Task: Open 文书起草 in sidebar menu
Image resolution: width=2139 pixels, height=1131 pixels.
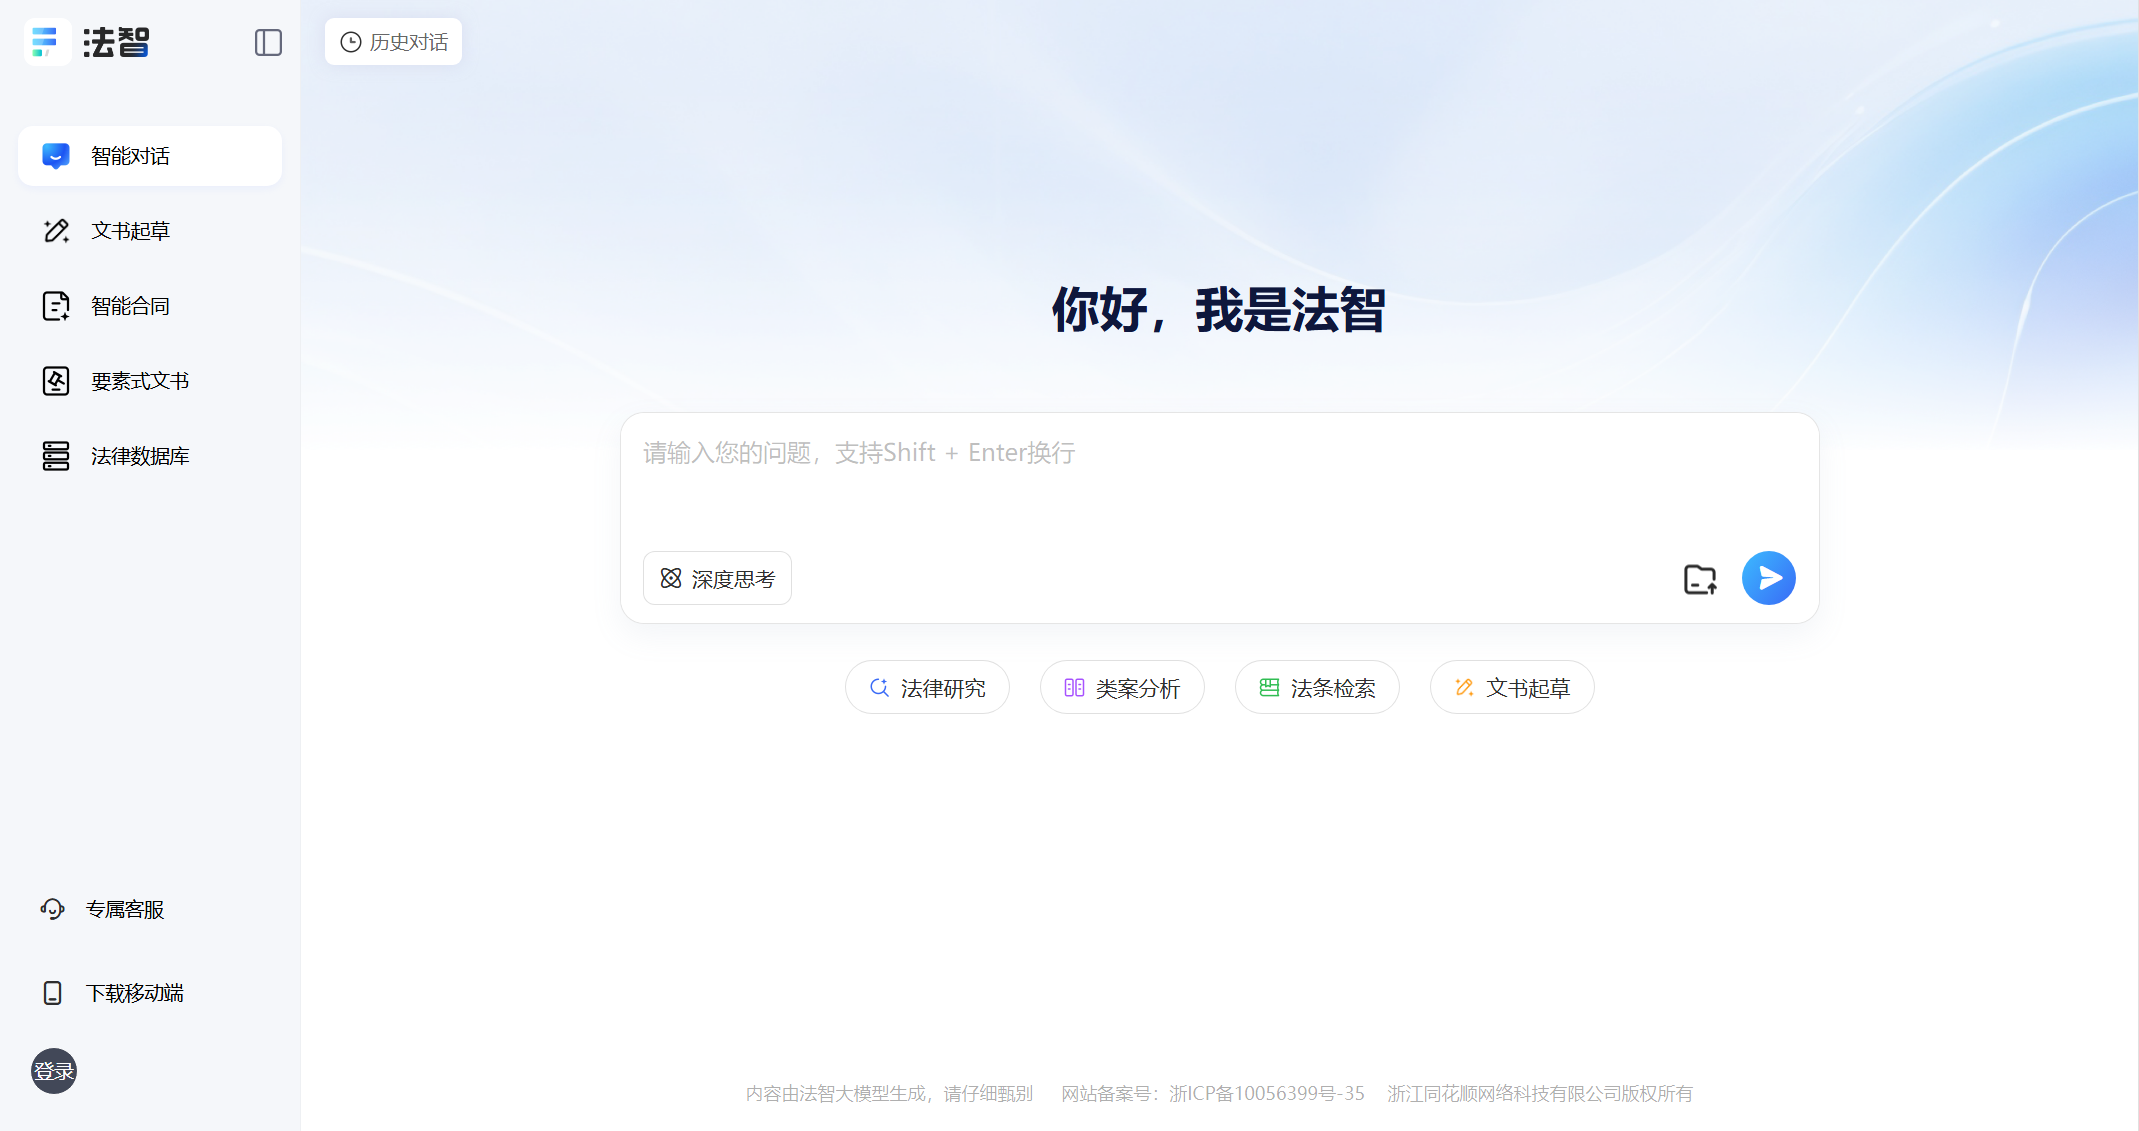Action: pos(150,231)
